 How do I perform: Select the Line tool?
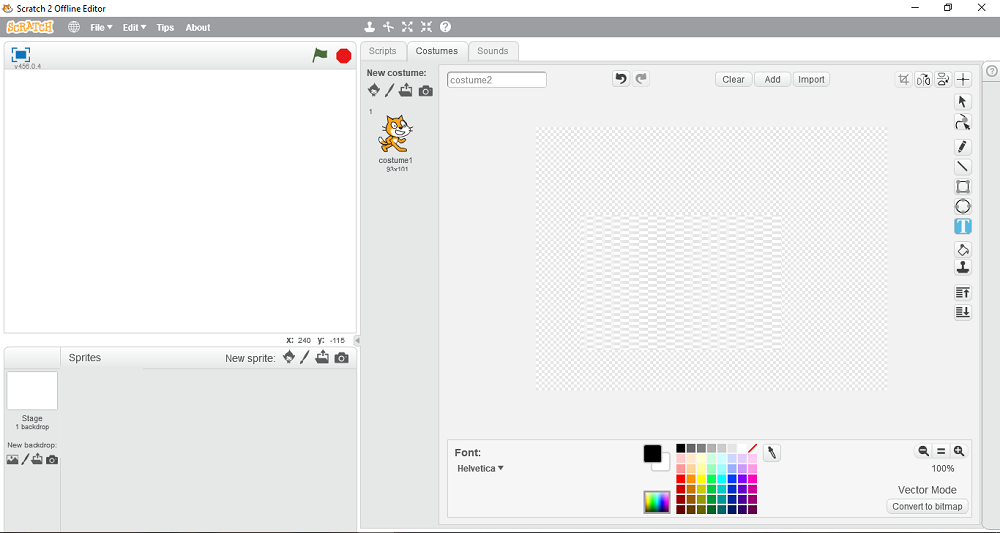[x=963, y=167]
